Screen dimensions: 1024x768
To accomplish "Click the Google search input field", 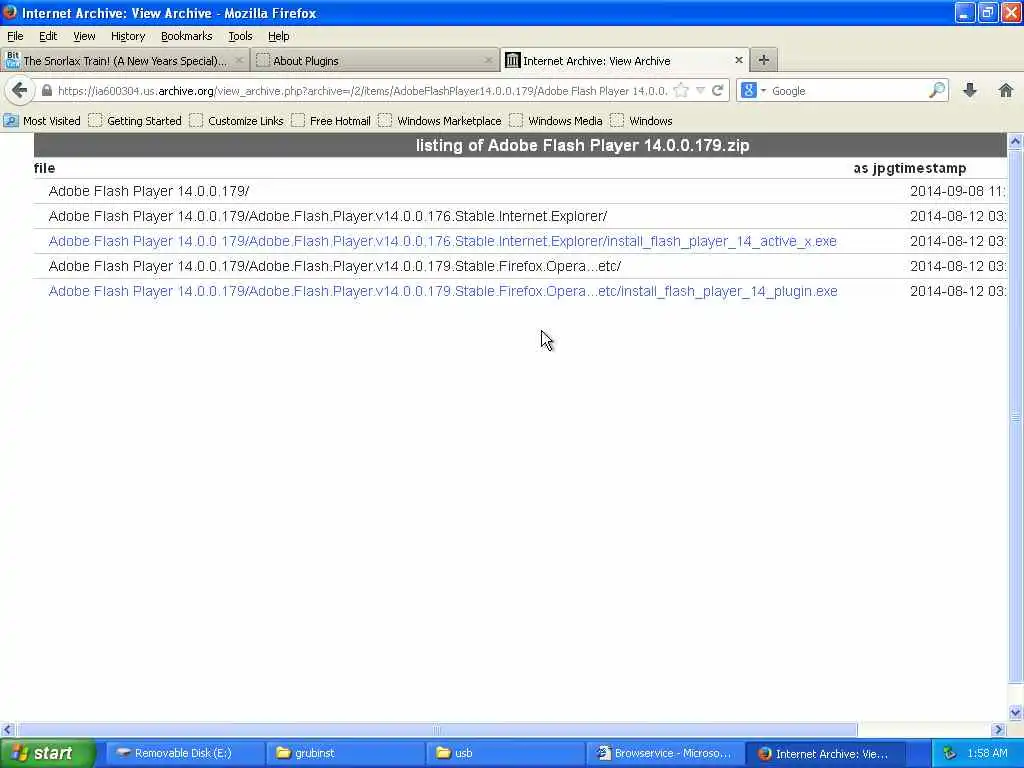I will (x=848, y=91).
